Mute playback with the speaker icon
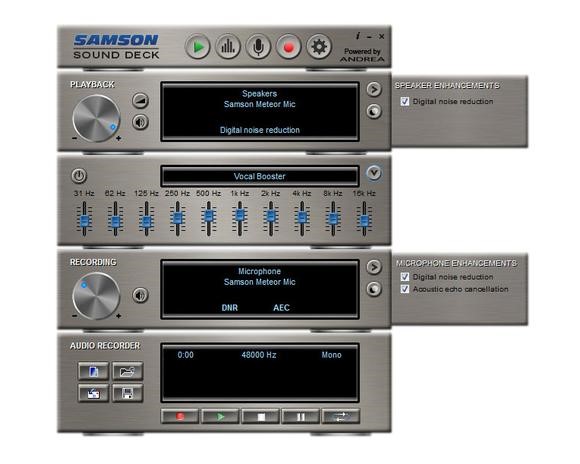The height and width of the screenshot is (464, 580). (x=141, y=122)
